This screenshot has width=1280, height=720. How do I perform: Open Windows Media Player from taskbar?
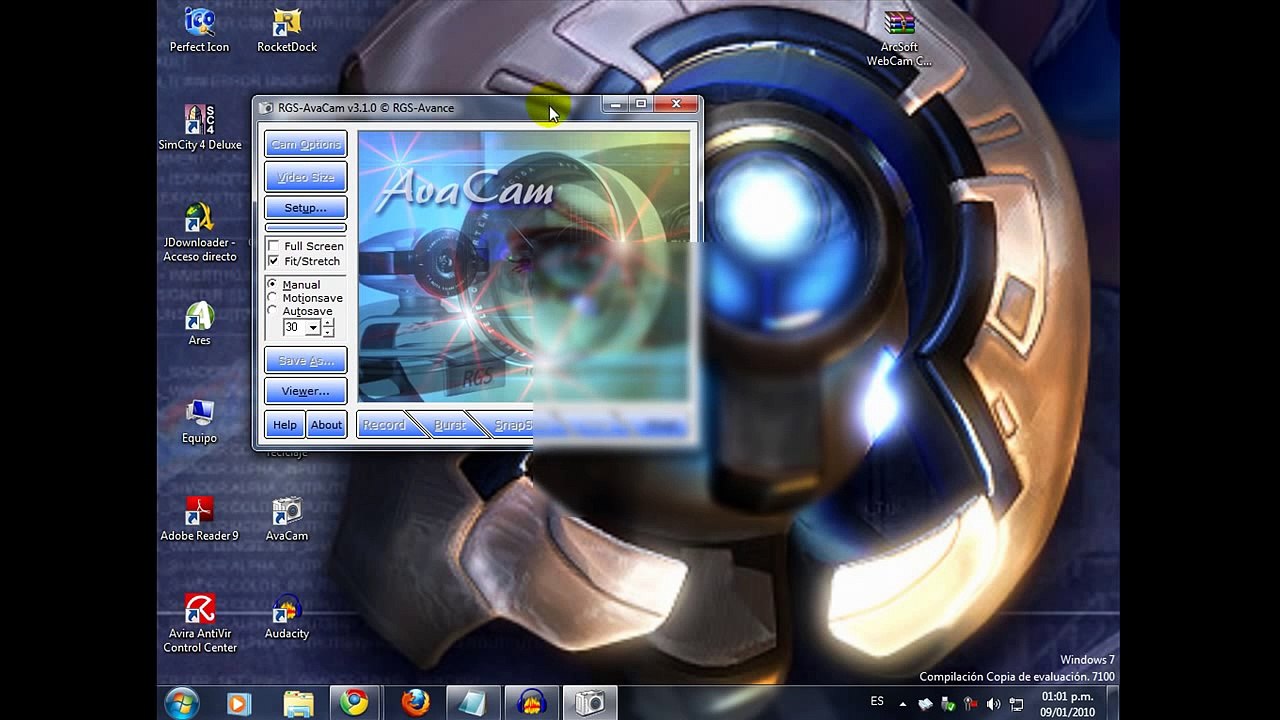(239, 704)
